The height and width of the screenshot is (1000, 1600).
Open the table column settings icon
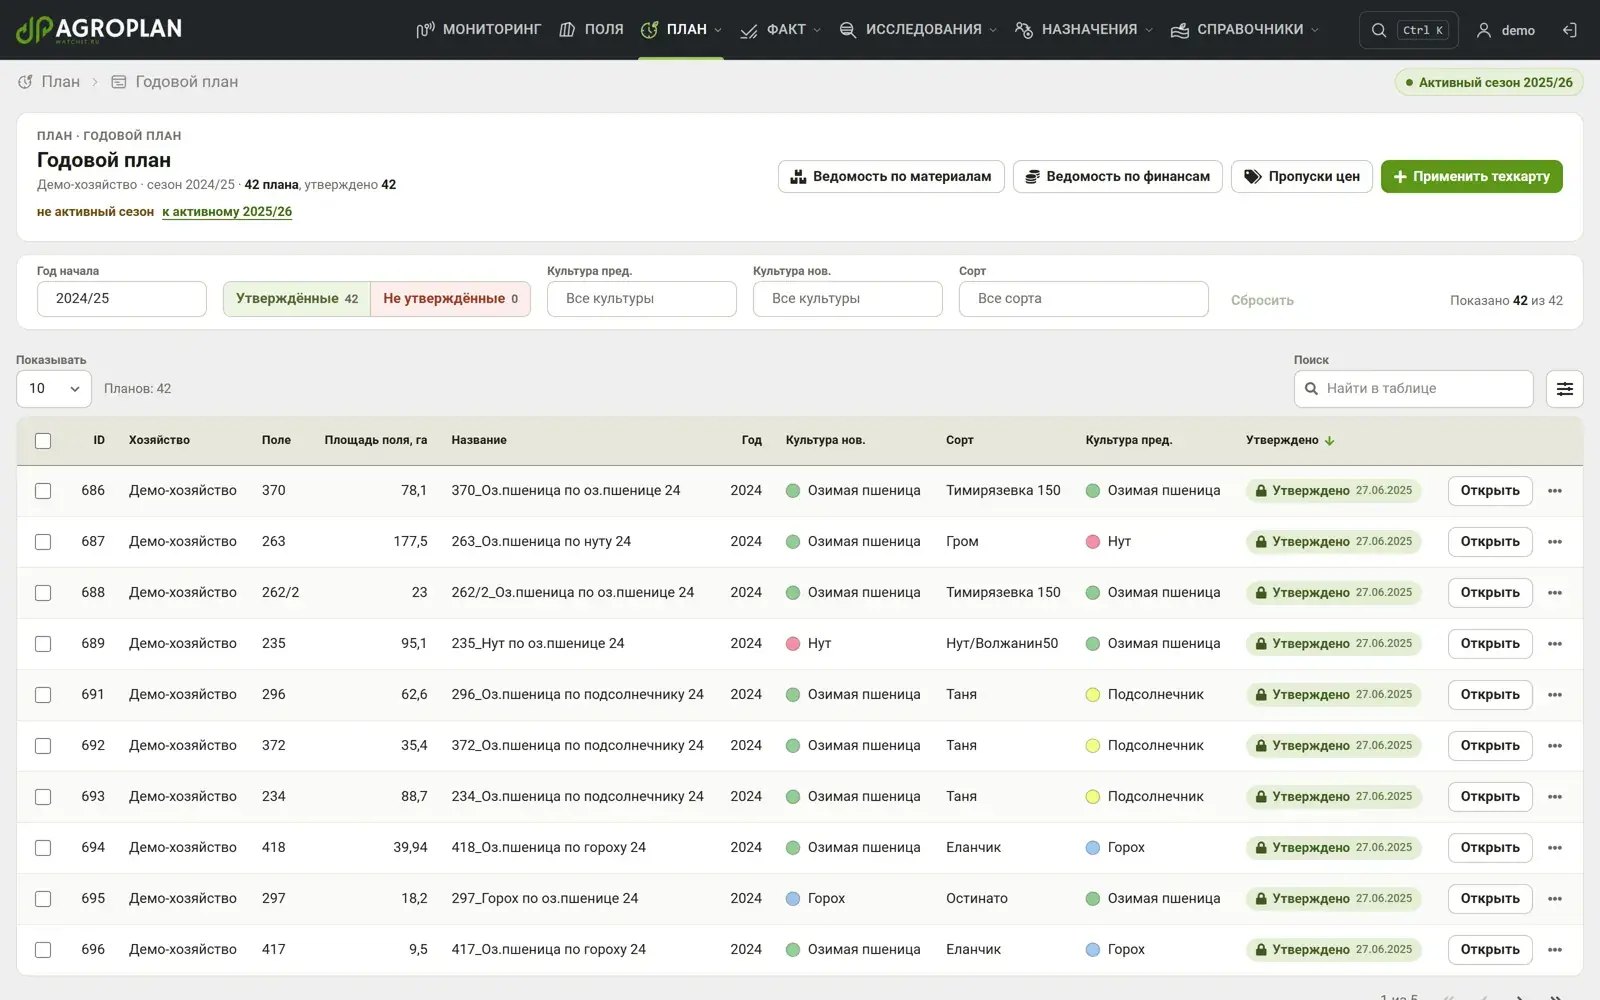(1564, 389)
